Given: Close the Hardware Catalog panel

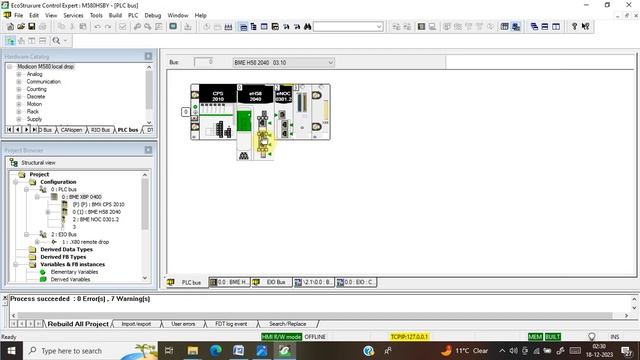Looking at the screenshot, I should (x=148, y=56).
